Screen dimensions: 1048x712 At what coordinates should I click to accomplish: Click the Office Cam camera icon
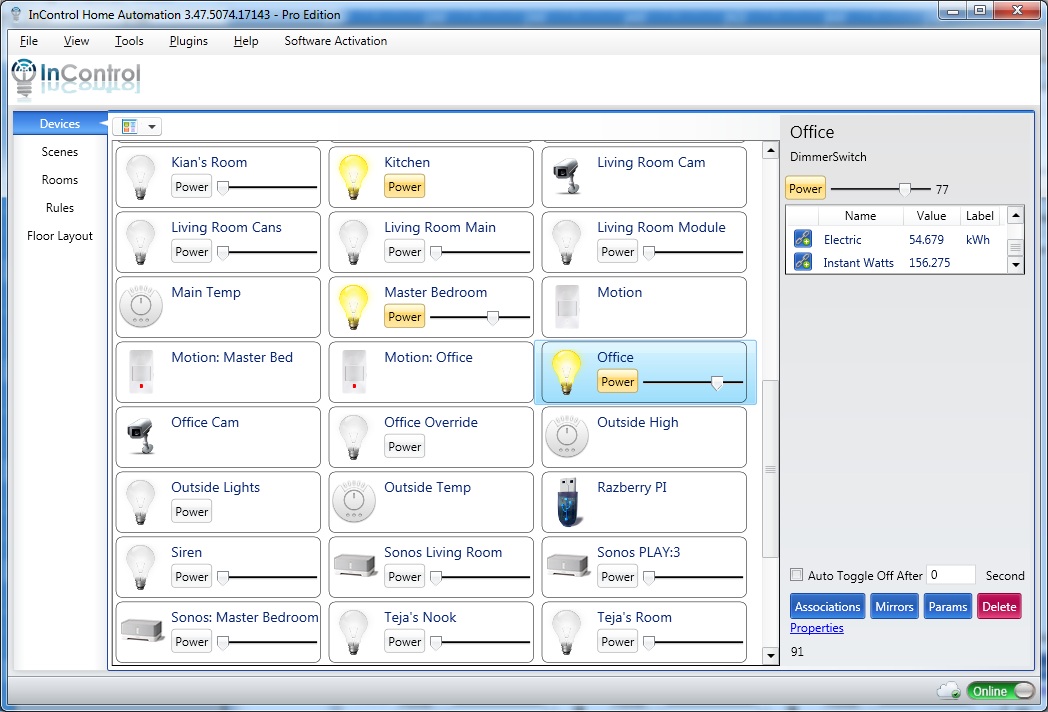[140, 437]
